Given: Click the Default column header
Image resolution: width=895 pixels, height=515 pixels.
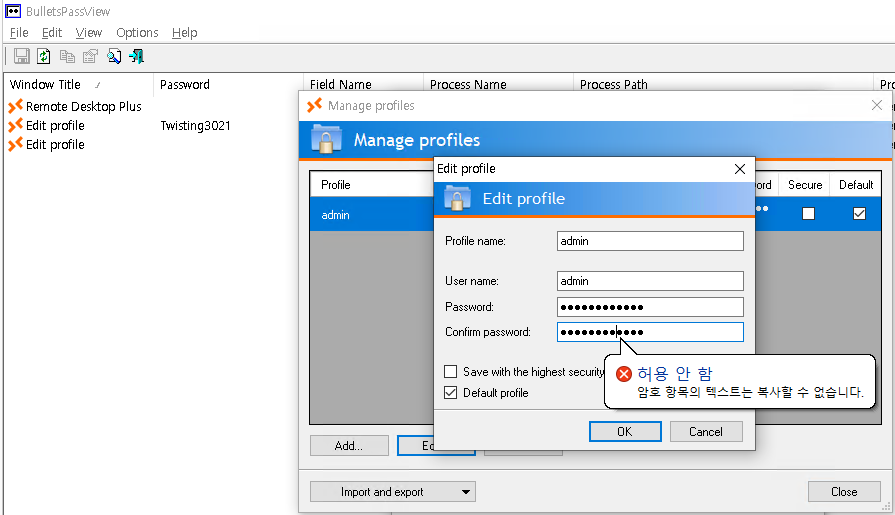Looking at the screenshot, I should point(856,184).
